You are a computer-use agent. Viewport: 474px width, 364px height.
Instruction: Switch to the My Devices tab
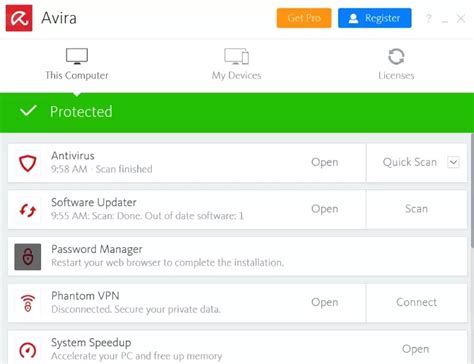236,64
